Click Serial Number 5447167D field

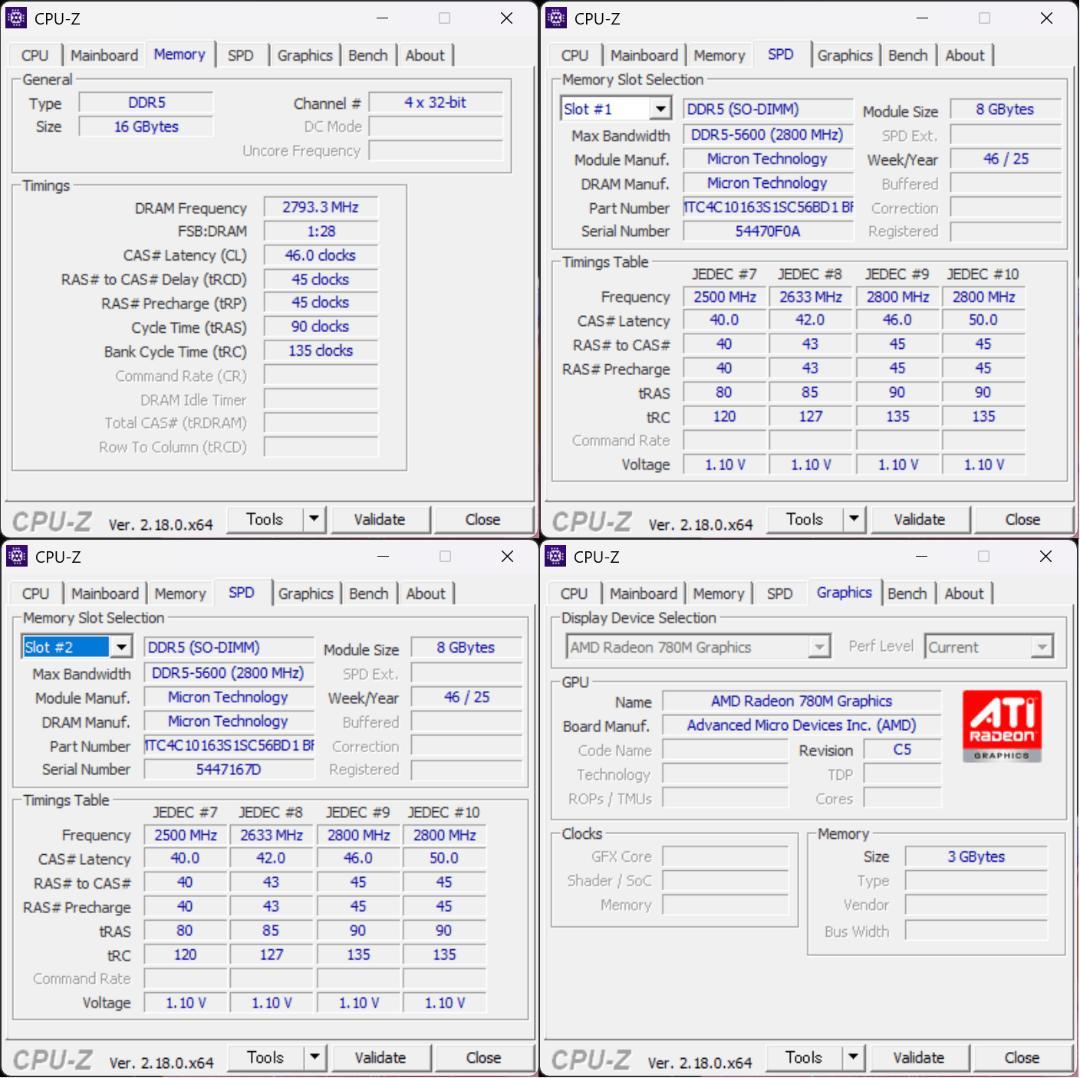(229, 769)
